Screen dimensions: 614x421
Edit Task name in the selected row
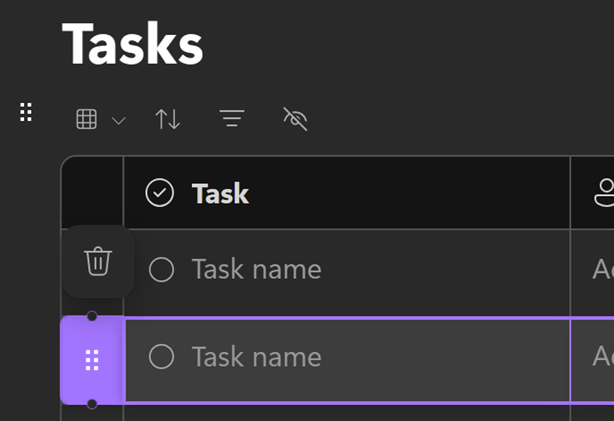pyautogui.click(x=257, y=356)
